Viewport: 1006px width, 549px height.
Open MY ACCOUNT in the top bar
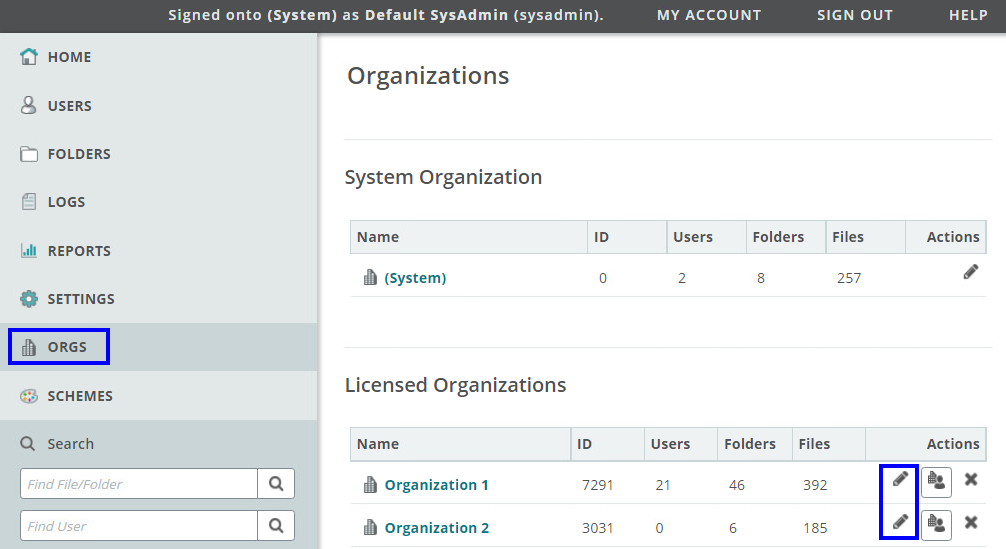coord(709,15)
